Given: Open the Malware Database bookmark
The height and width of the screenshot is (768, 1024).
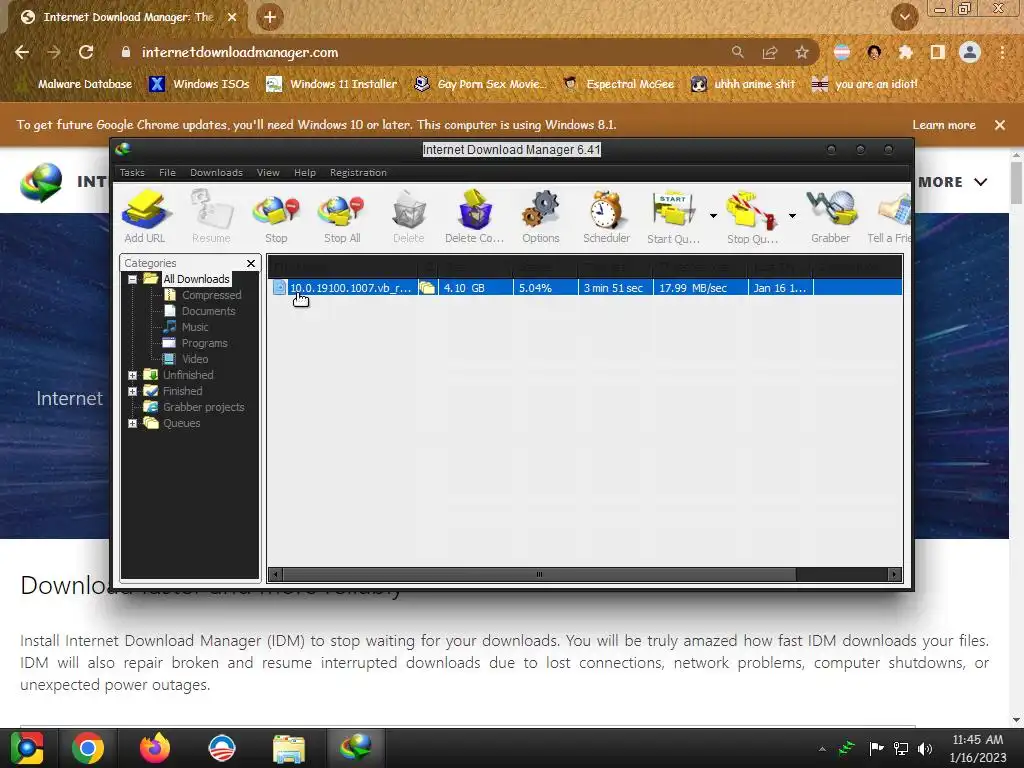Looking at the screenshot, I should point(85,84).
